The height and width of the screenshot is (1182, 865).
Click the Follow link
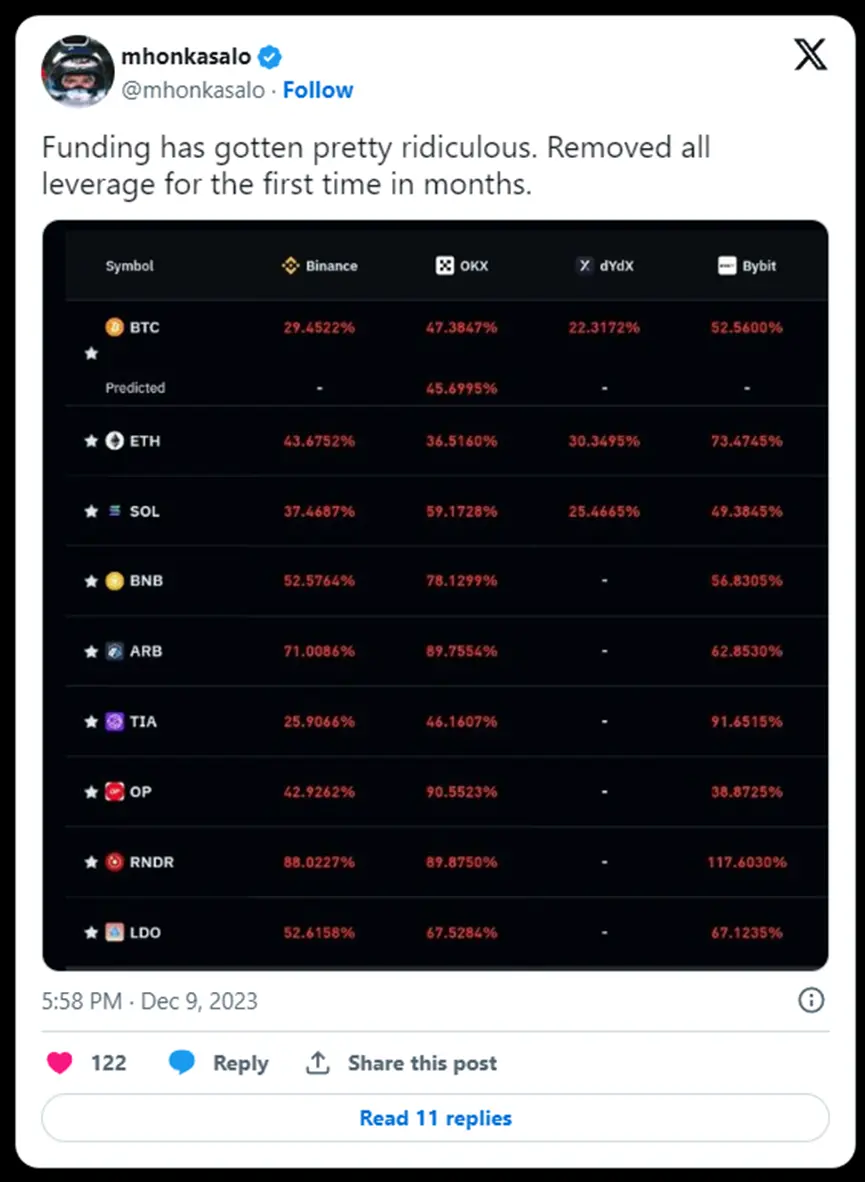(317, 90)
